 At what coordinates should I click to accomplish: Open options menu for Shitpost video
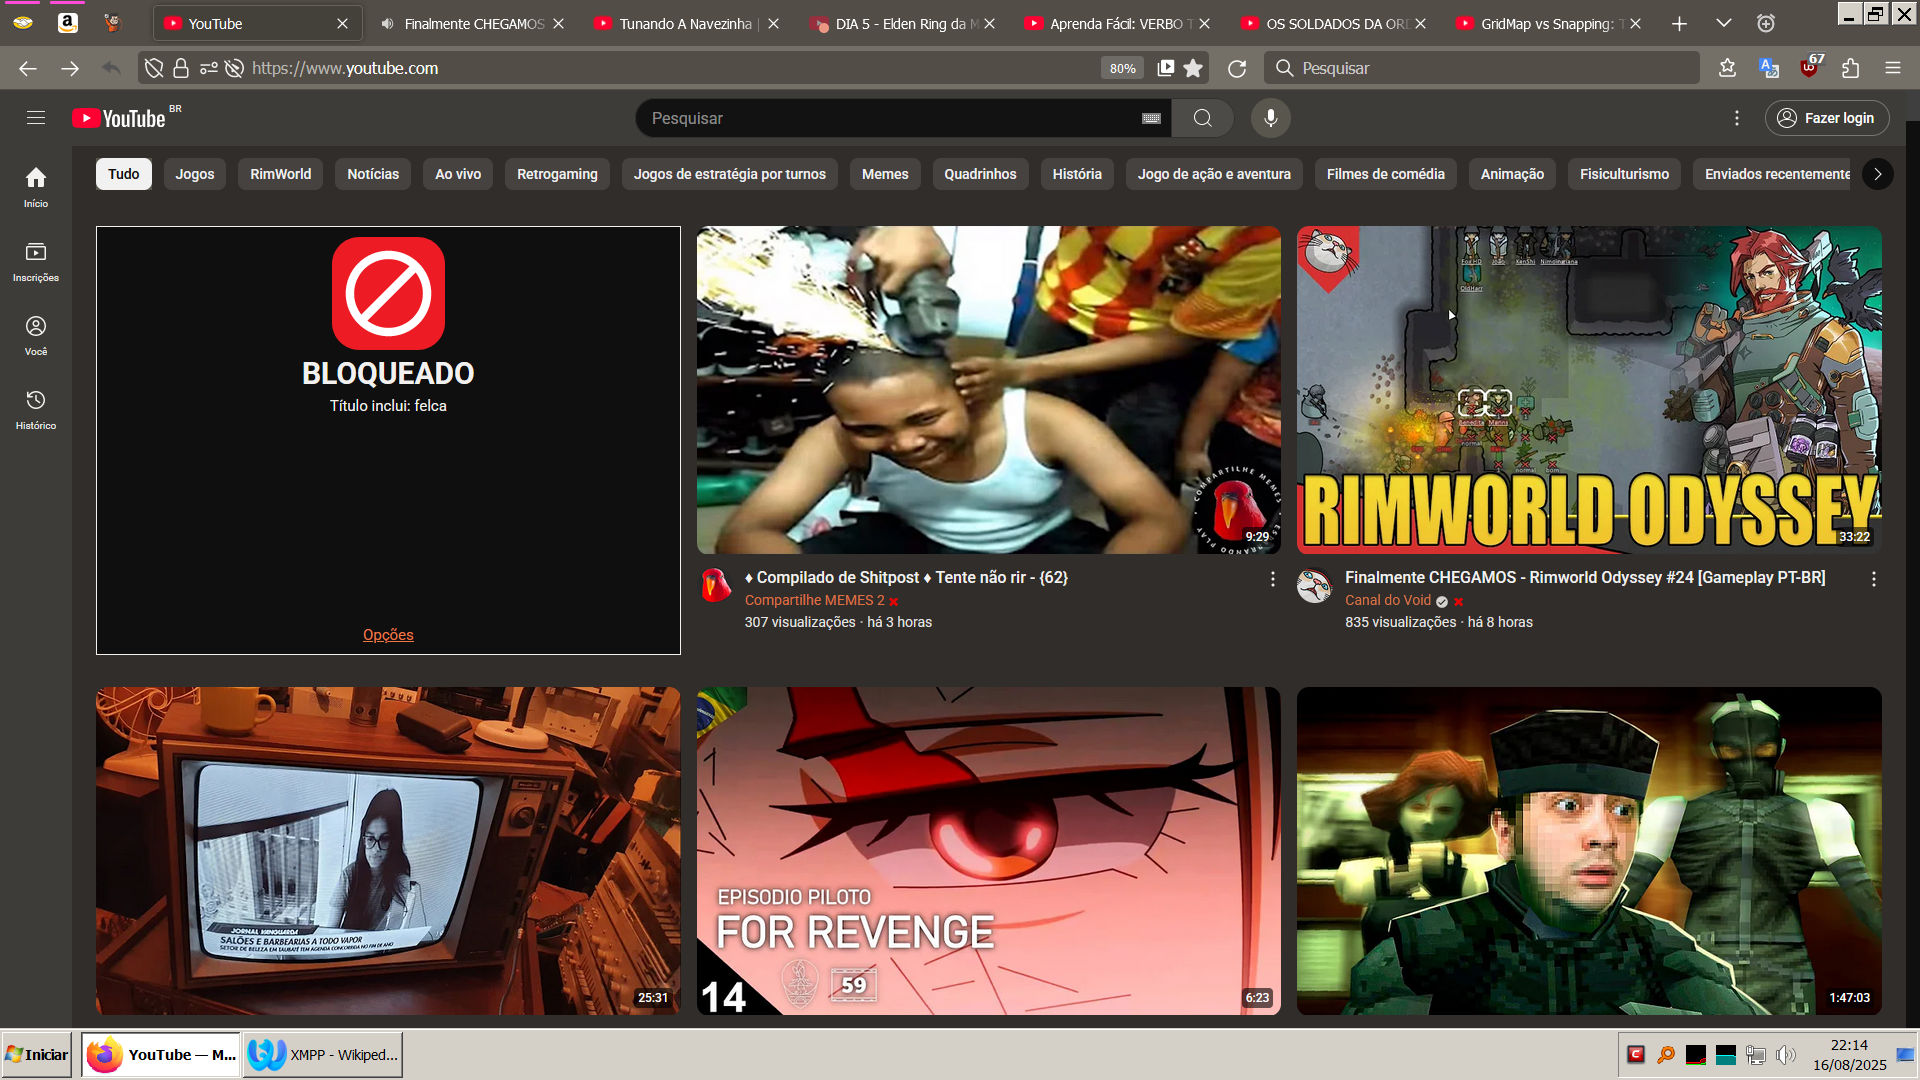point(1272,579)
